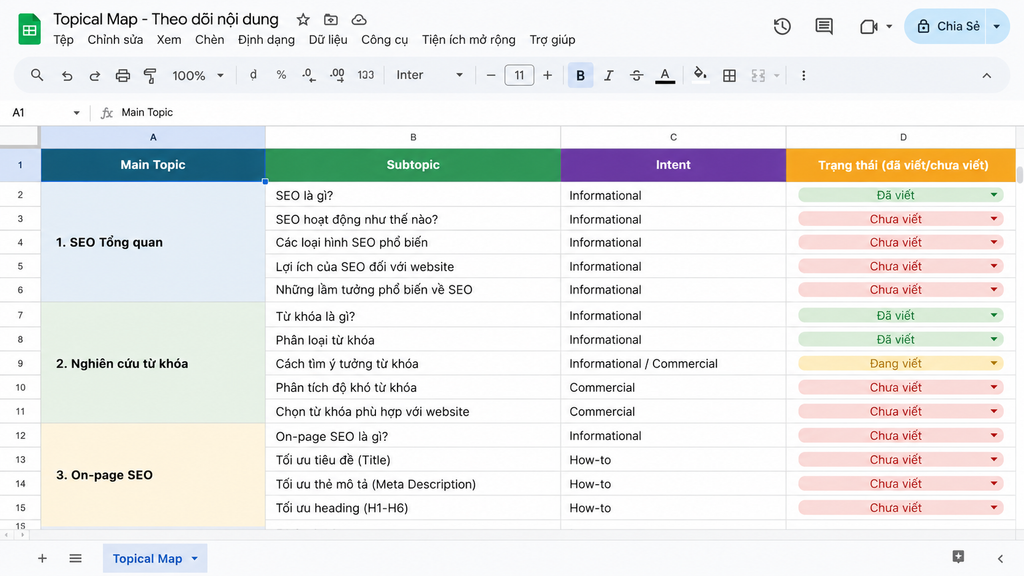Redo the last action
The height and width of the screenshot is (576, 1024).
coord(95,76)
